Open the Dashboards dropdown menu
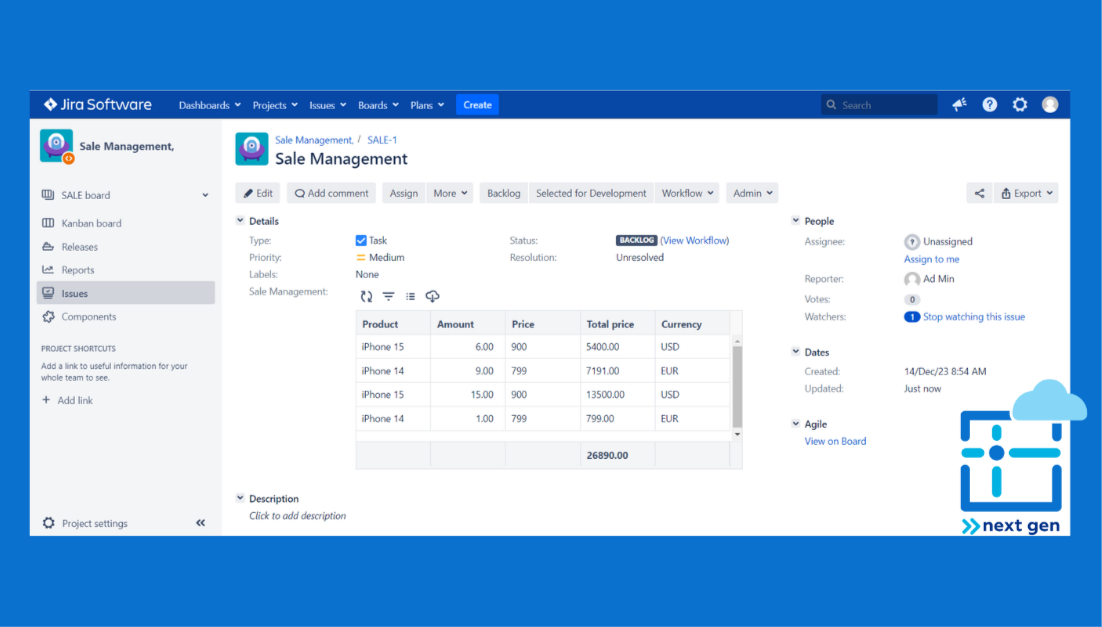1102x627 pixels. [209, 105]
